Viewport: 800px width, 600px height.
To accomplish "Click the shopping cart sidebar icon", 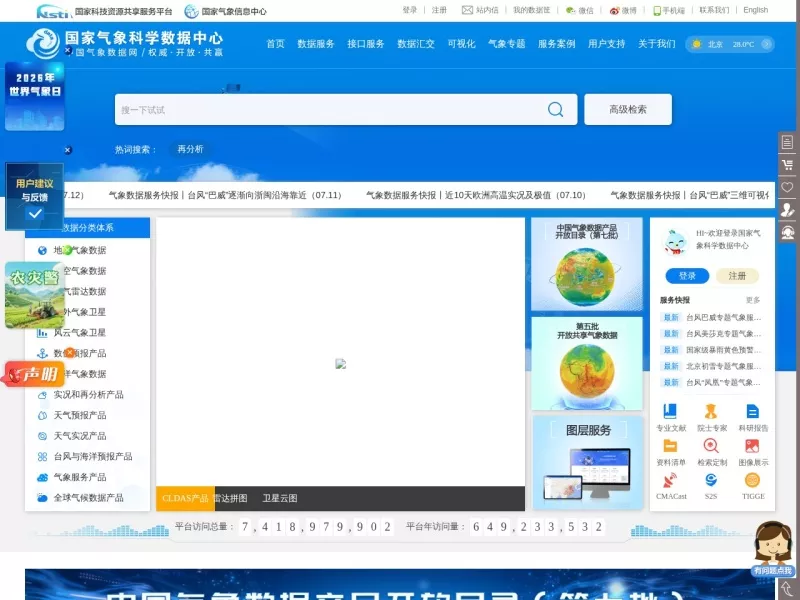I will pos(787,165).
